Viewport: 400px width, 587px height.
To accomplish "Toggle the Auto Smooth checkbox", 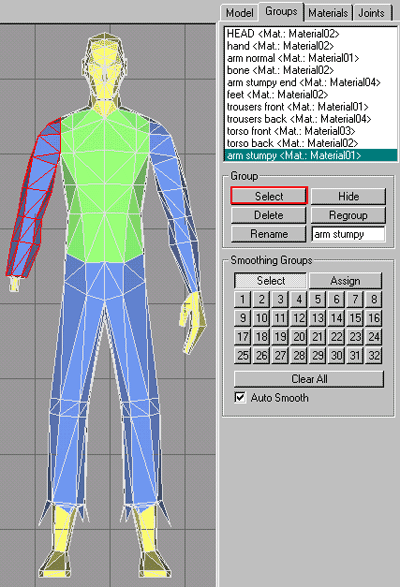I will click(x=240, y=397).
